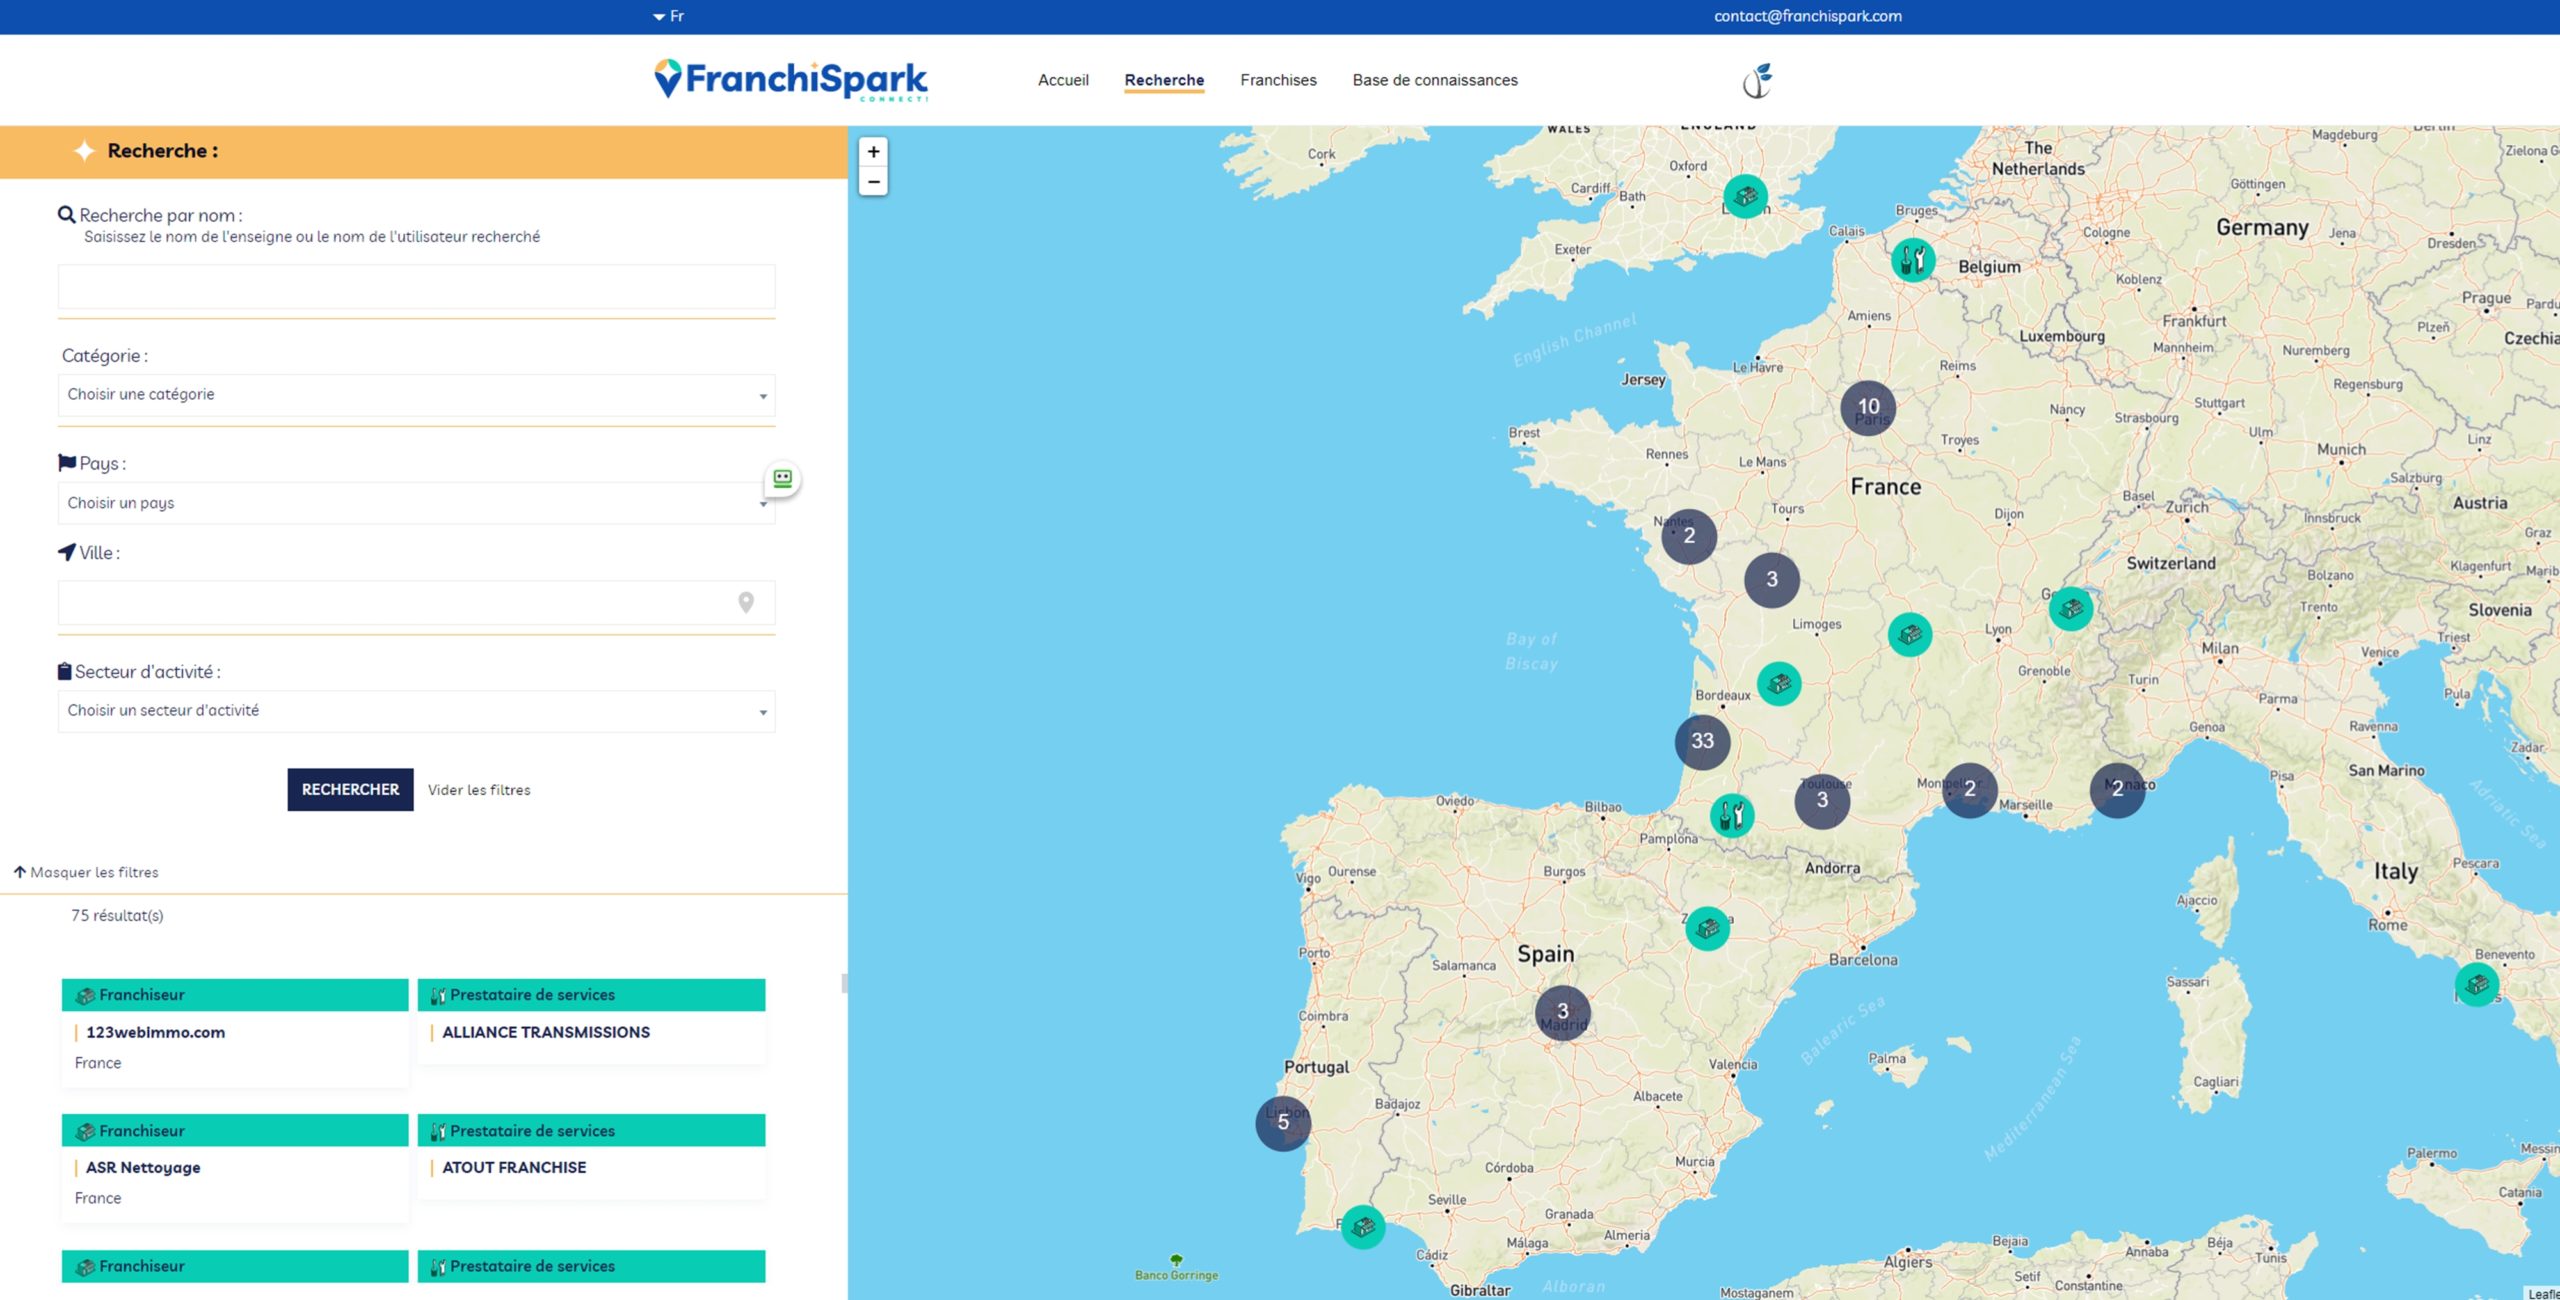Open the Catégorie dropdown
Image resolution: width=2560 pixels, height=1300 pixels.
(x=417, y=395)
